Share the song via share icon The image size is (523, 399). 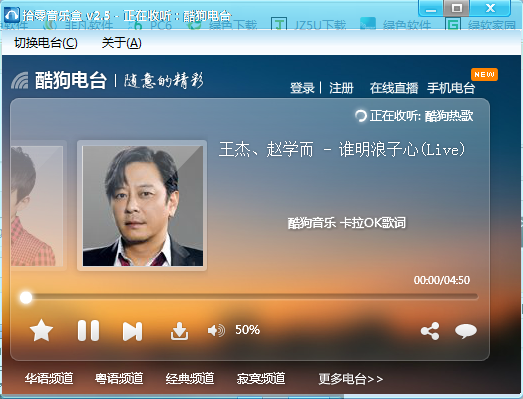coord(430,331)
